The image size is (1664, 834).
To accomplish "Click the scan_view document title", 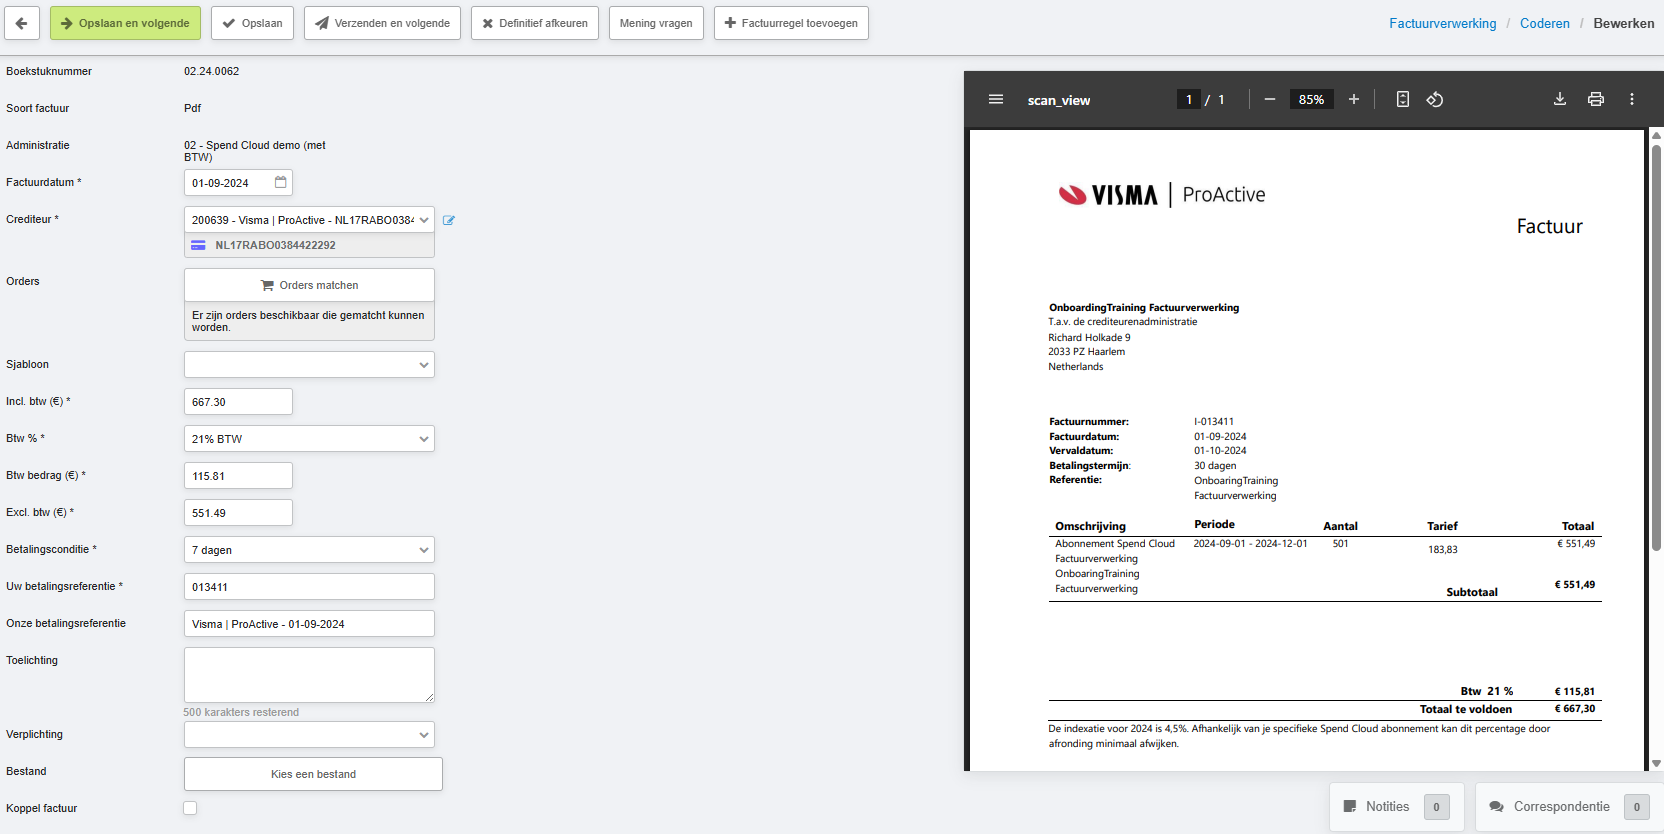I will (x=1059, y=100).
